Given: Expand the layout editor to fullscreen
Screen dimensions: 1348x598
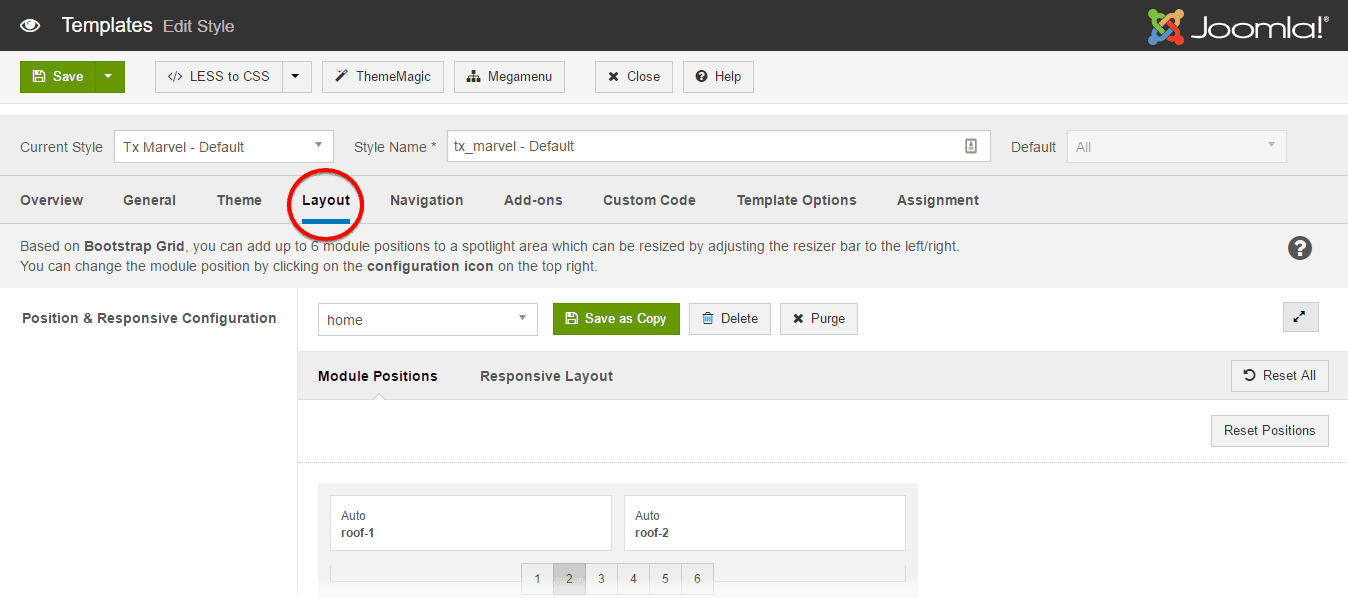Looking at the screenshot, I should (1300, 316).
